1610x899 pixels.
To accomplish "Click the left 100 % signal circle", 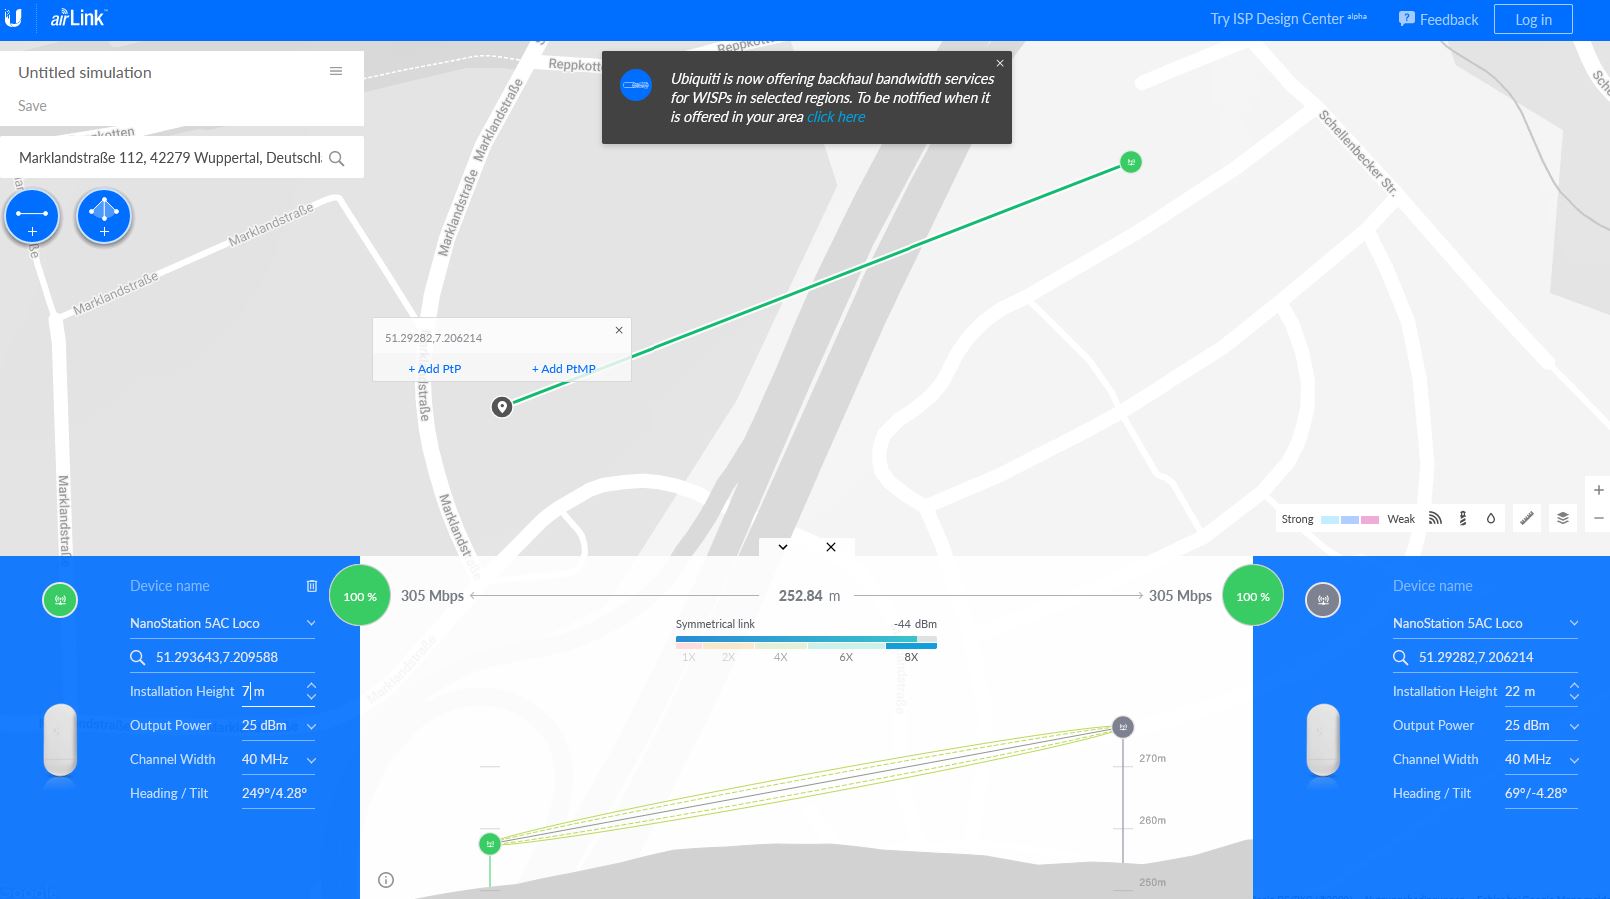I will click(360, 596).
